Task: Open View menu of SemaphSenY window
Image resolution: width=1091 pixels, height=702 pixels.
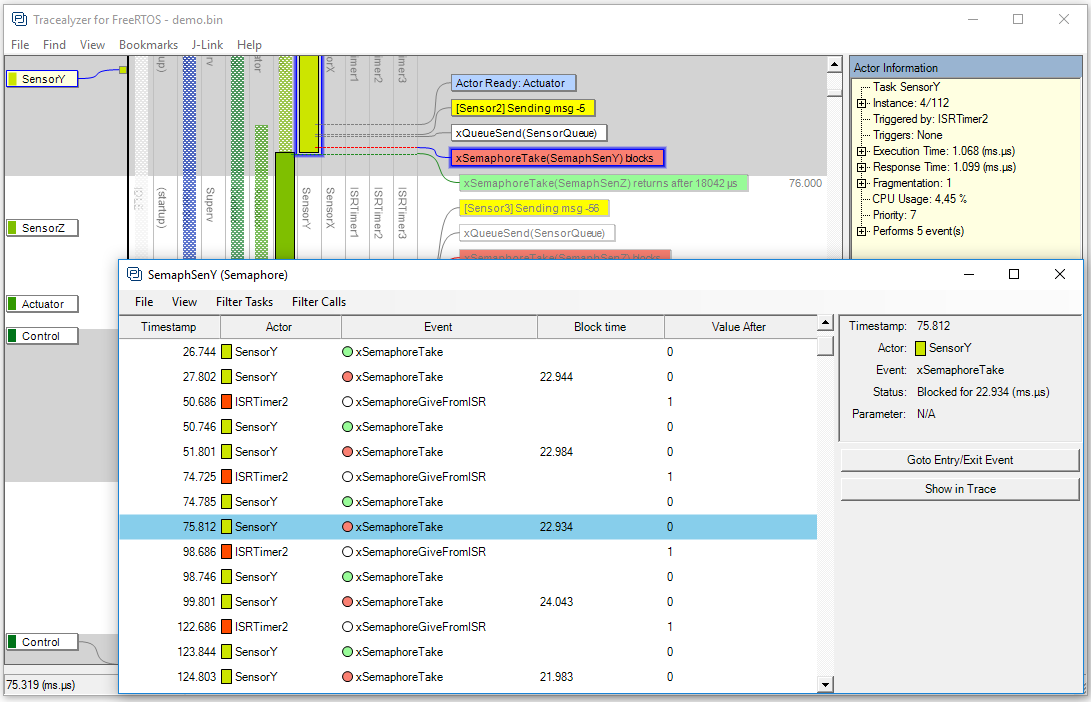Action: click(x=184, y=302)
